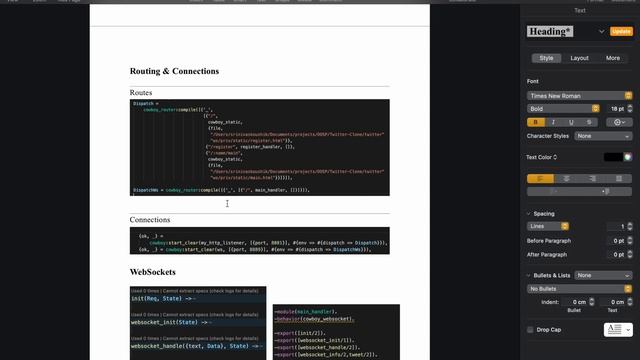Switch to the More tab
Viewport: 640px width, 360px height.
click(613, 58)
